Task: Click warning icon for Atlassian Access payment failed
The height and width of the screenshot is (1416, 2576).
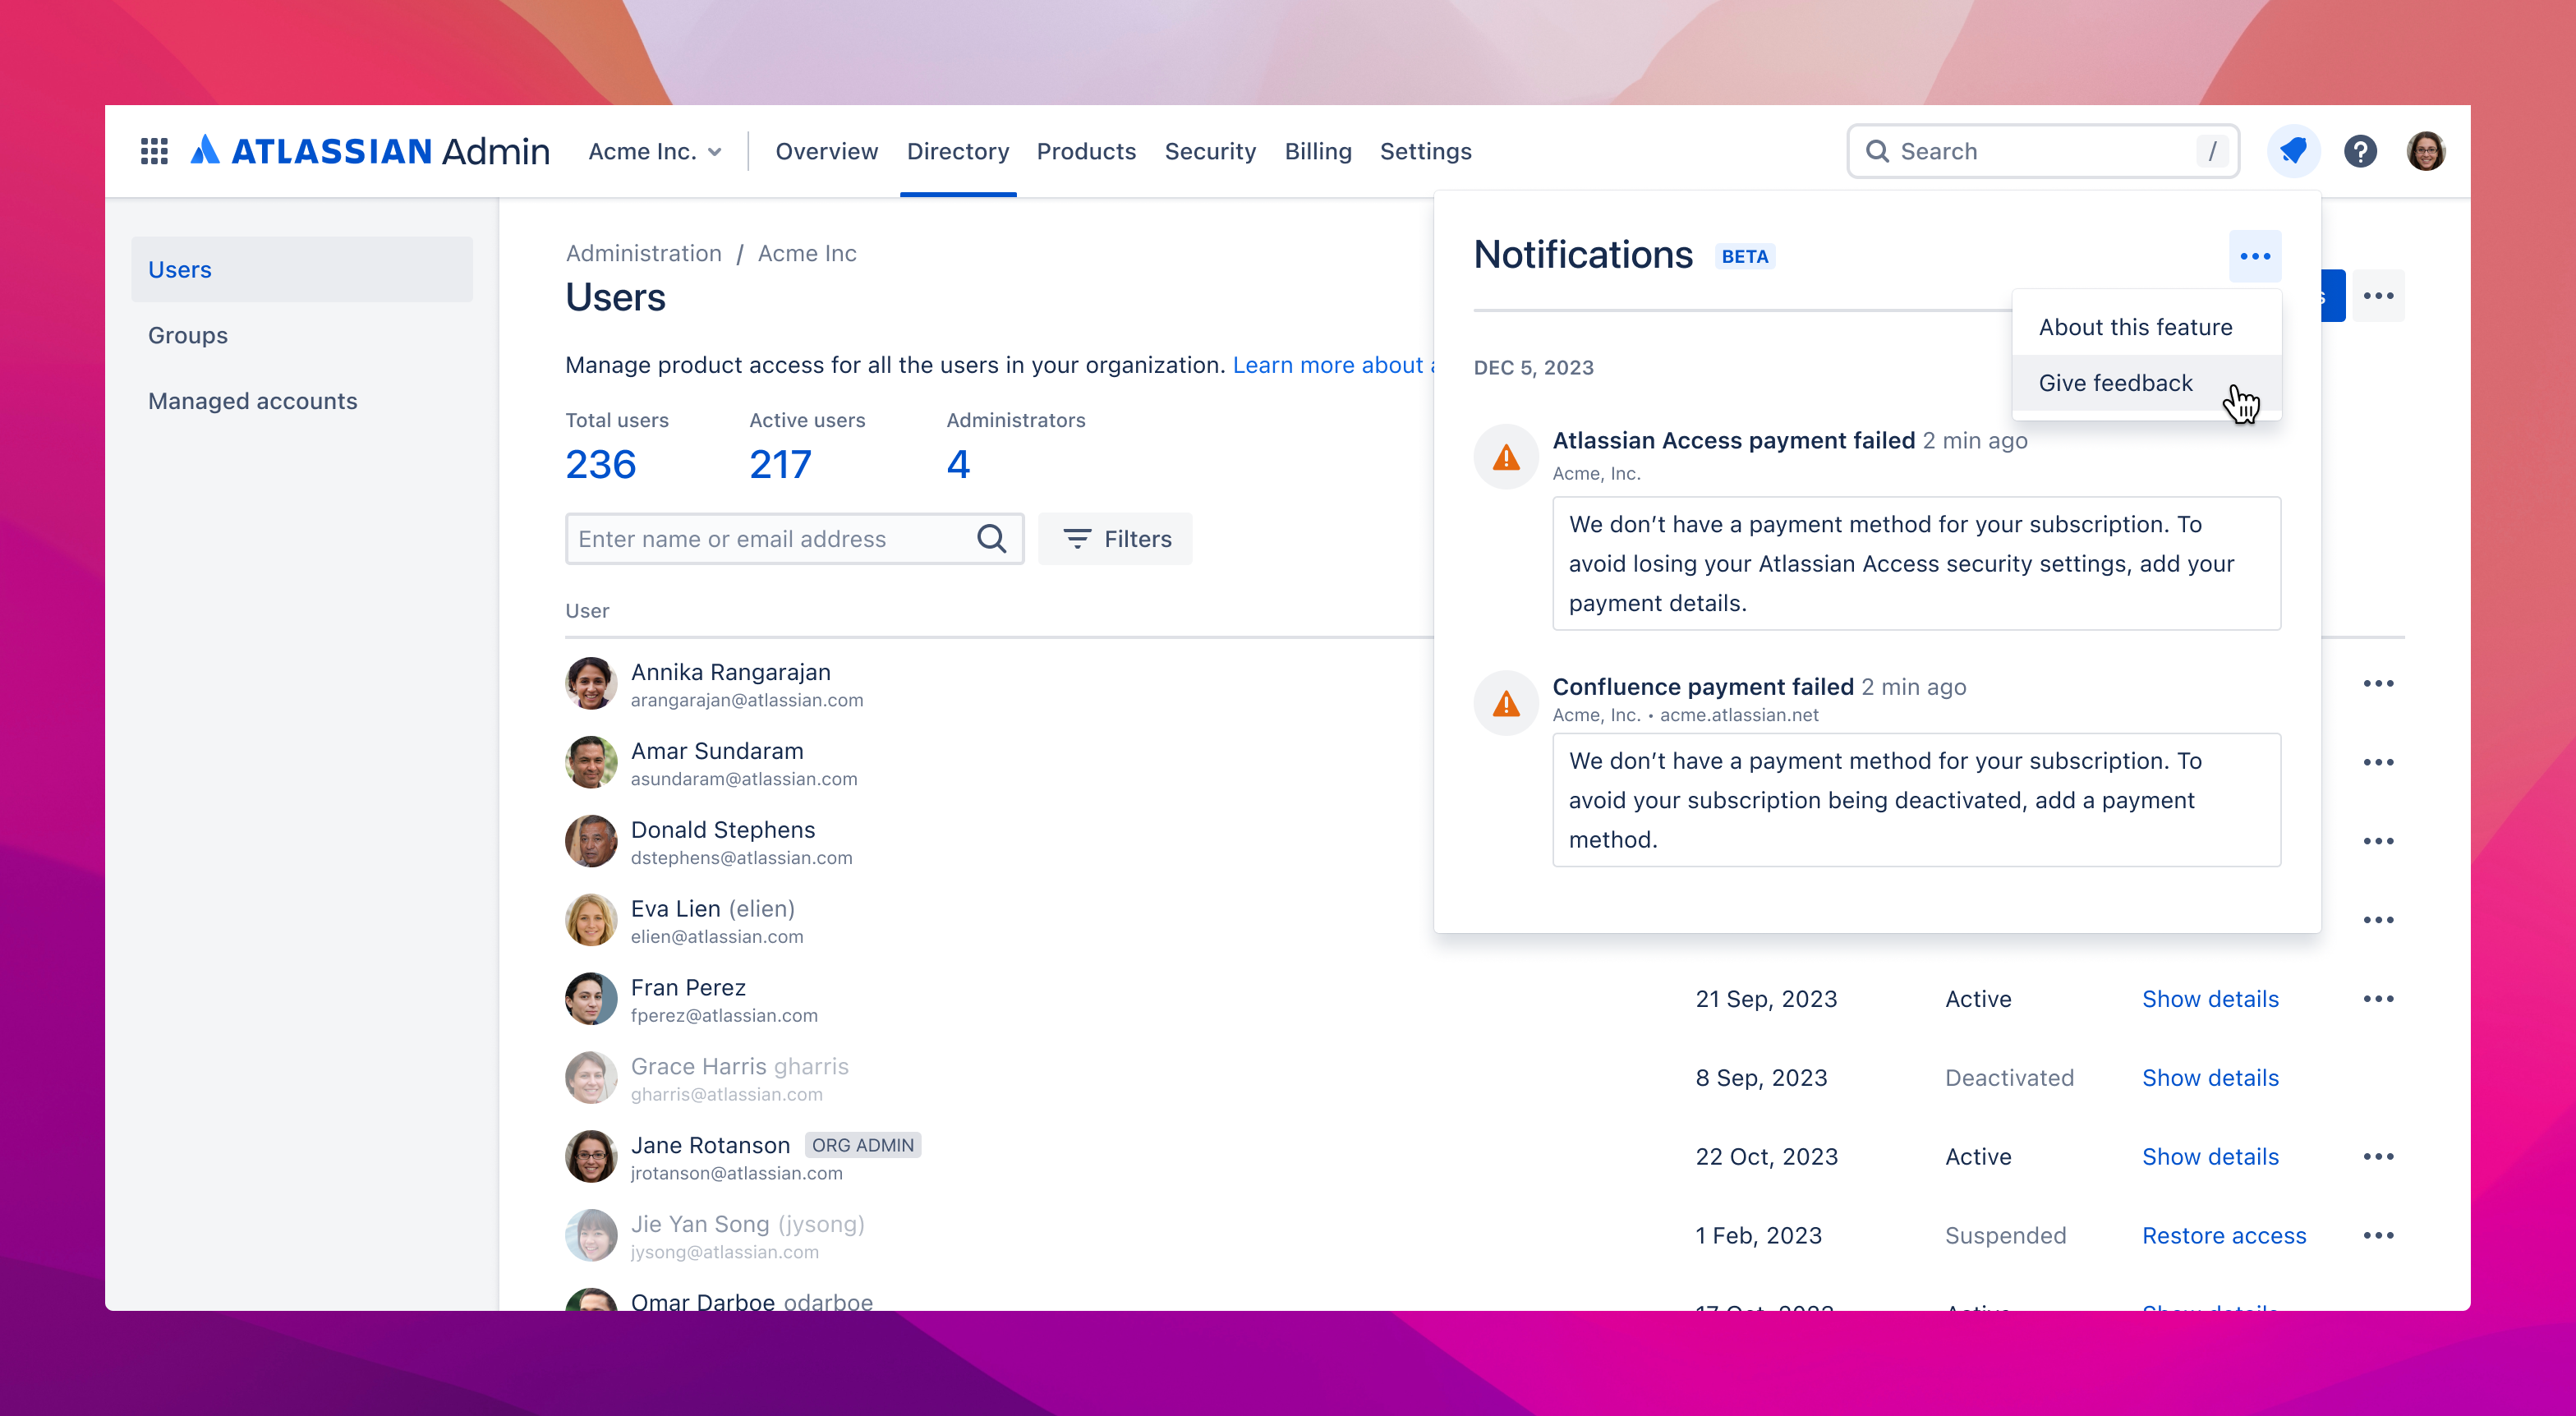Action: click(1506, 457)
